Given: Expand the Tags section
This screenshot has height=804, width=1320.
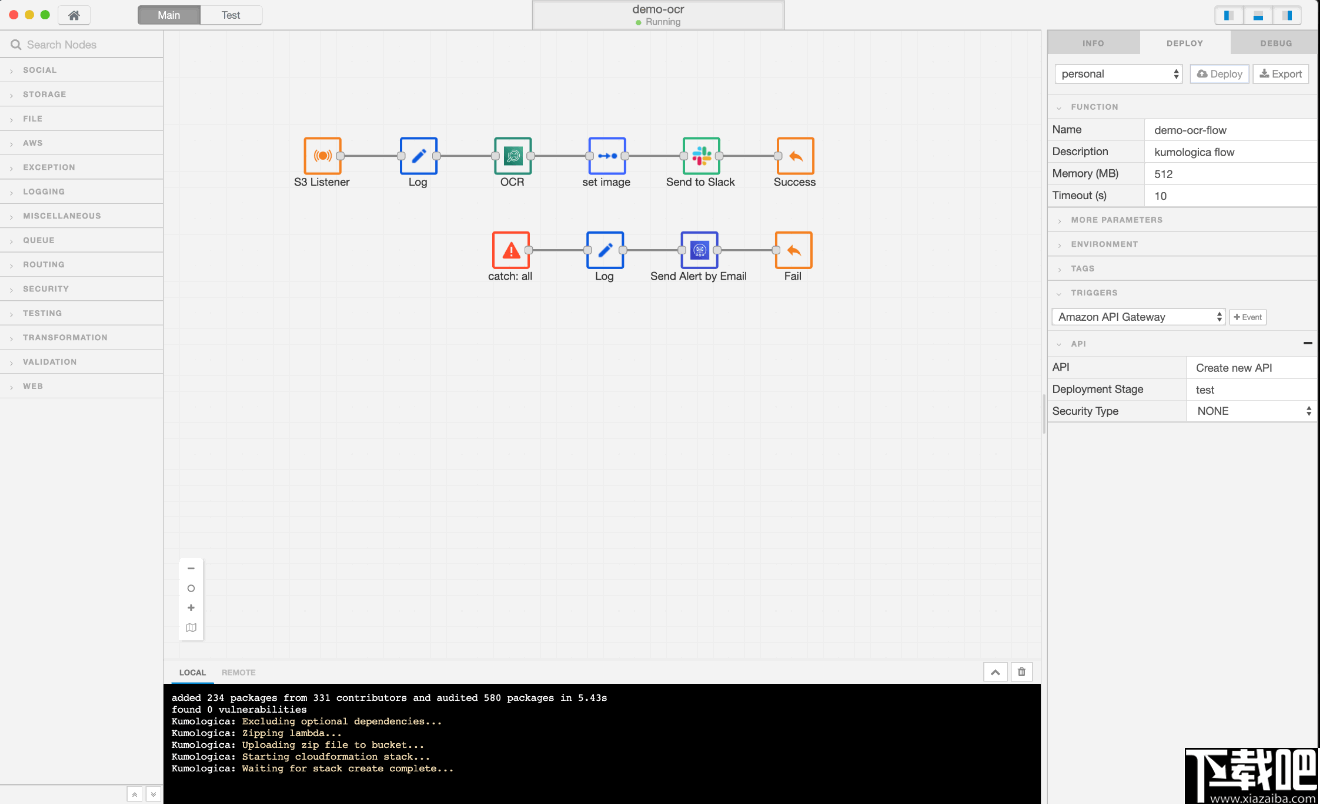Looking at the screenshot, I should coord(1183,268).
